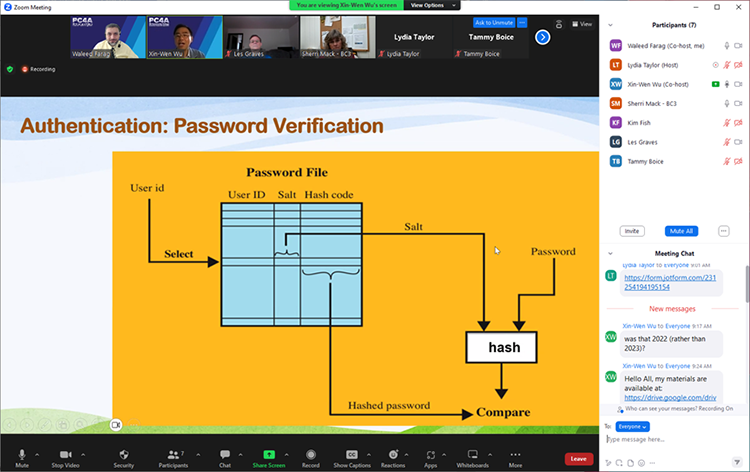The width and height of the screenshot is (750, 472).
Task: Open the 'Everyone' chat recipient dropdown
Action: click(632, 427)
